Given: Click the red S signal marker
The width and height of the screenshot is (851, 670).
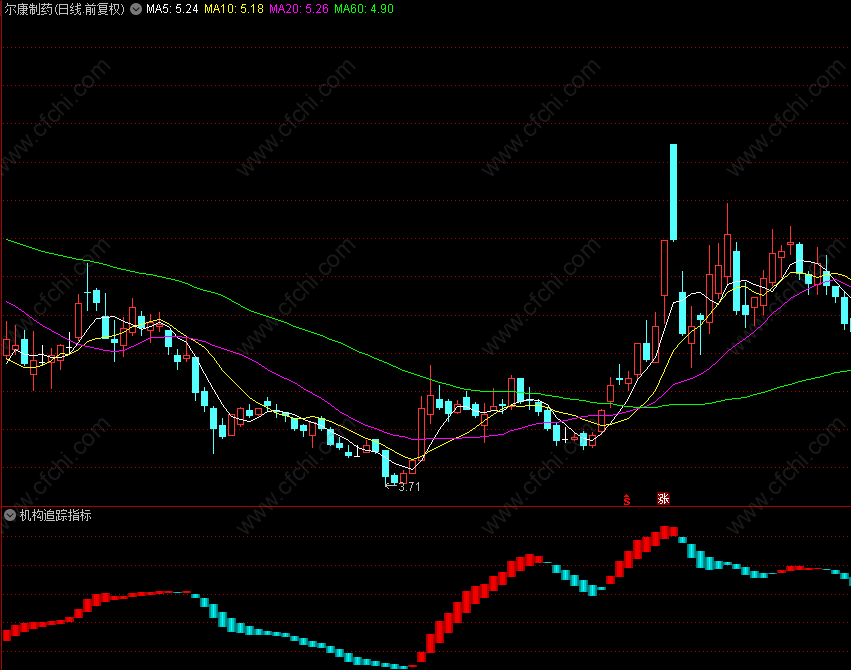Looking at the screenshot, I should (627, 500).
